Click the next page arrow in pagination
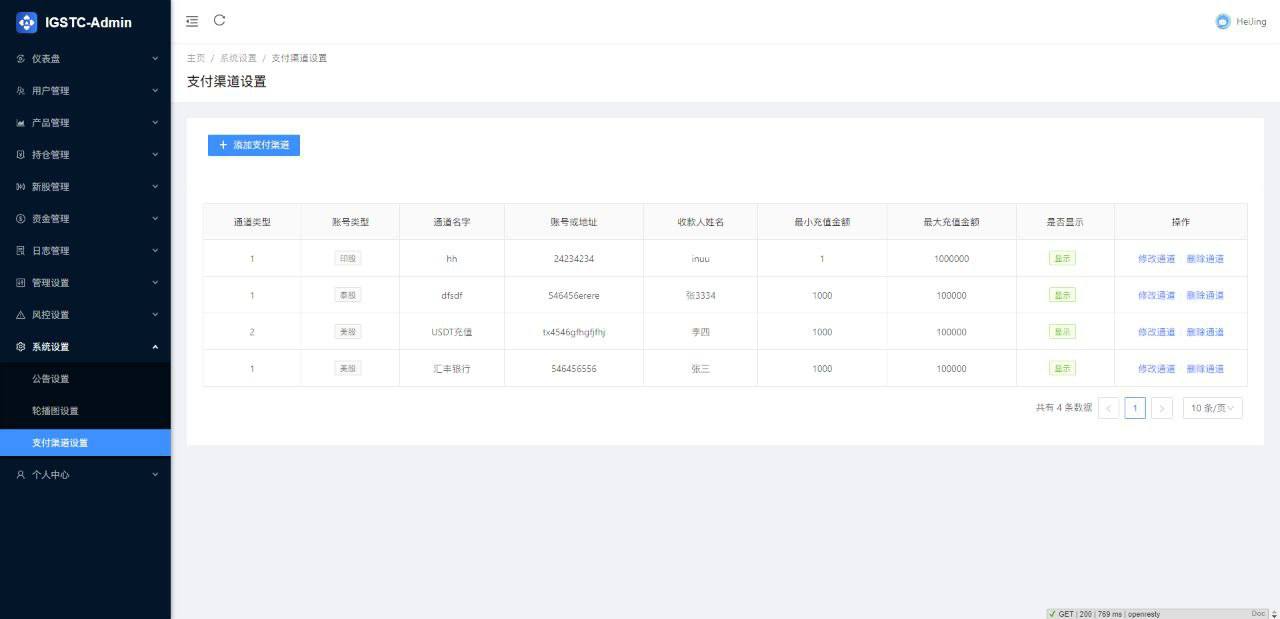The width and height of the screenshot is (1280, 619). coord(1161,408)
